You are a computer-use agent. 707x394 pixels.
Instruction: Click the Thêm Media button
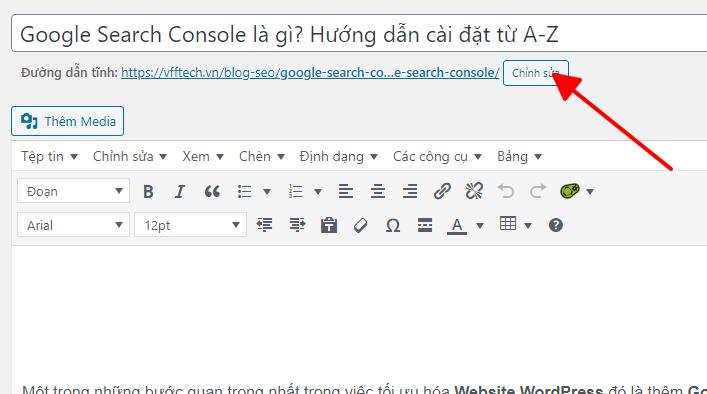pyautogui.click(x=68, y=121)
